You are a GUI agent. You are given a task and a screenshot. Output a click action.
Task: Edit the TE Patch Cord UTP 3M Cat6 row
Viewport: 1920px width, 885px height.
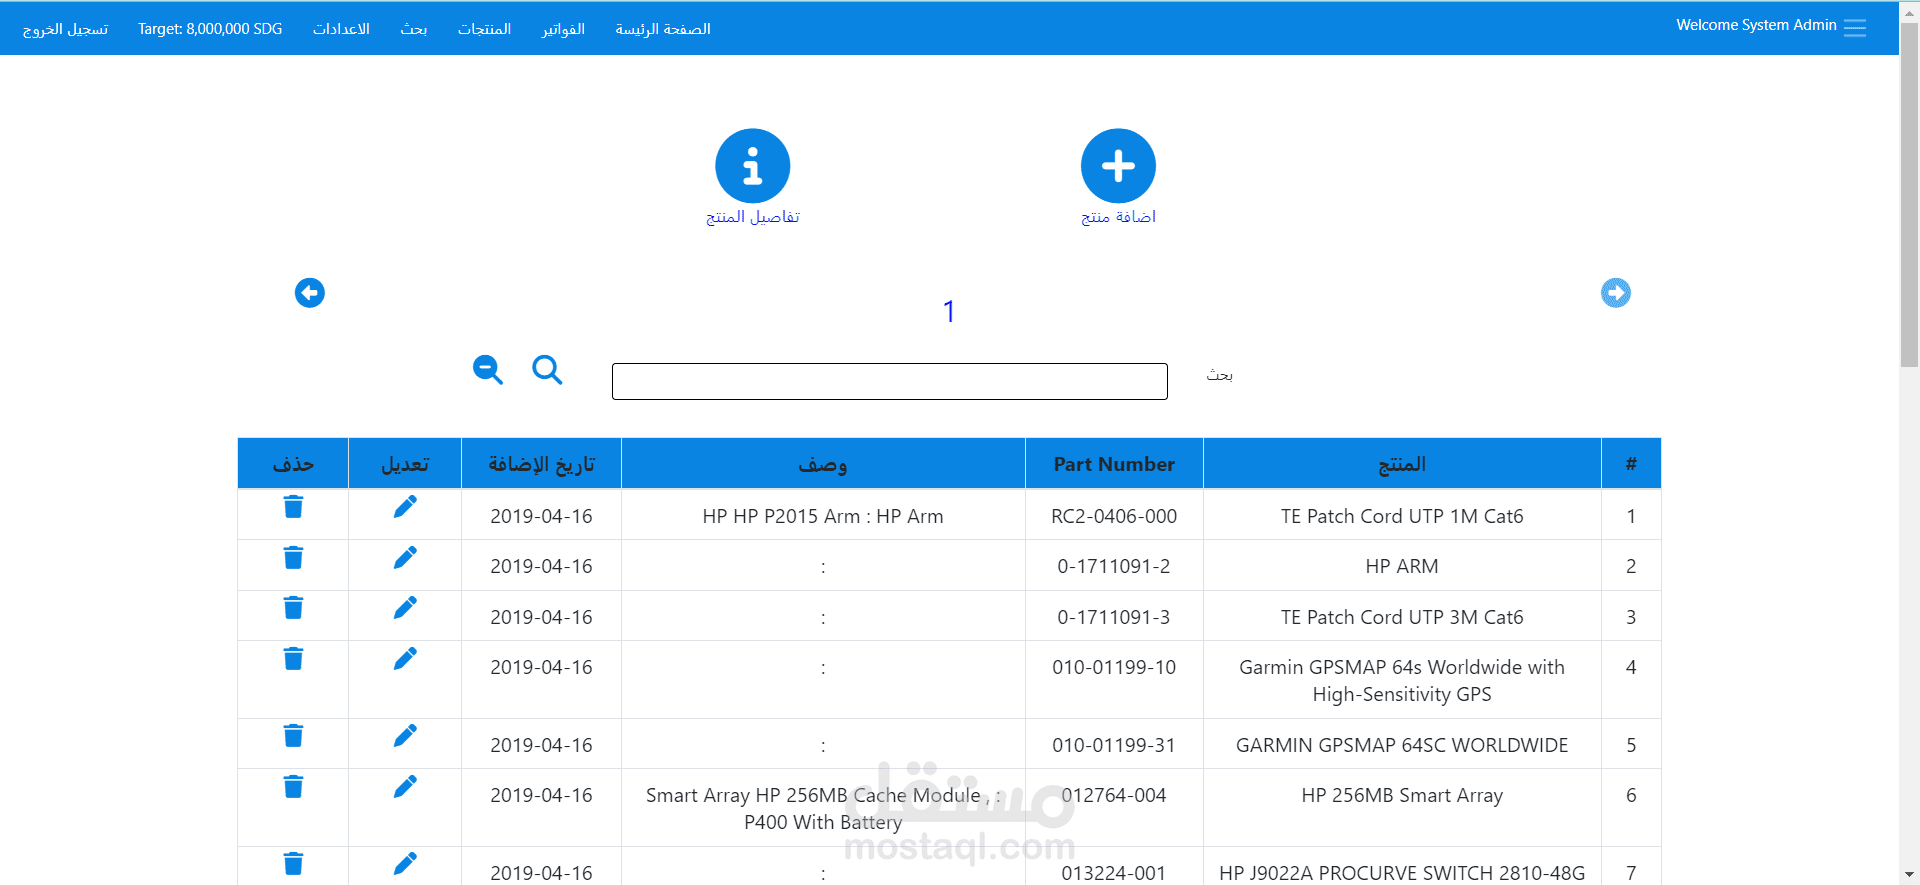coord(405,608)
